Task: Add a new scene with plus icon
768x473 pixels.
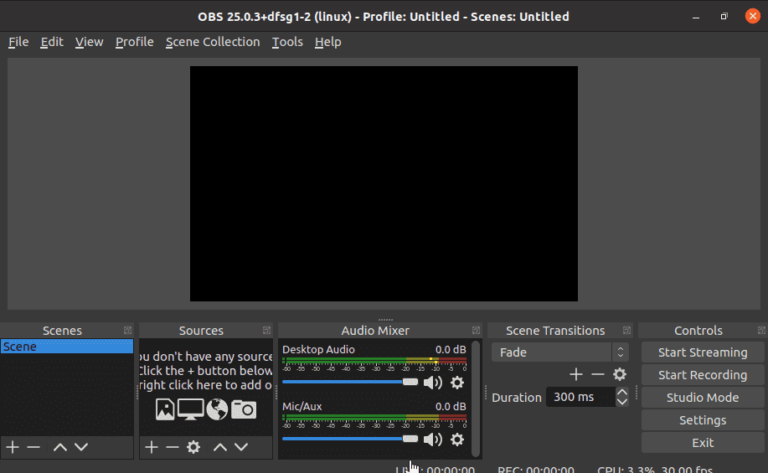Action: [x=12, y=447]
